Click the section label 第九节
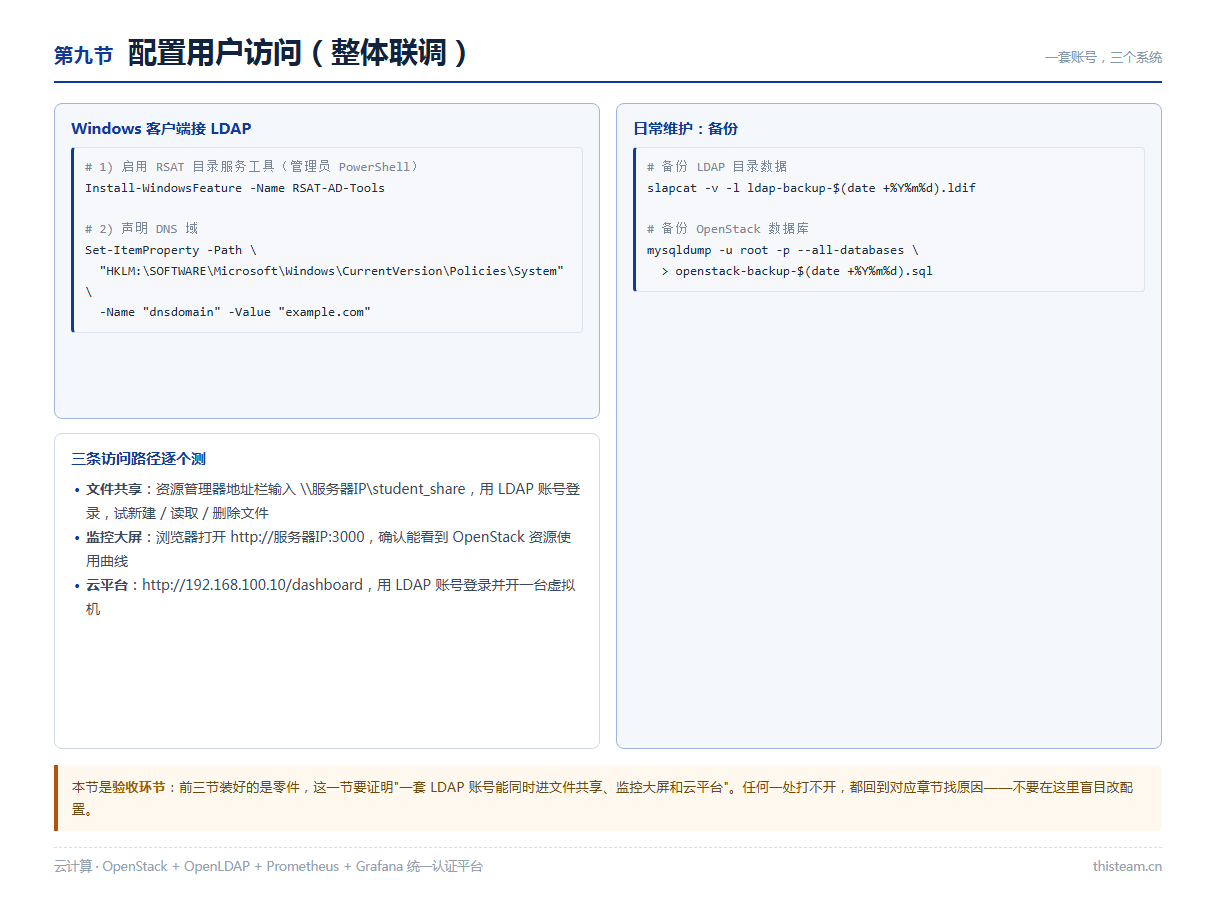This screenshot has height=900, width=1216. click(83, 56)
